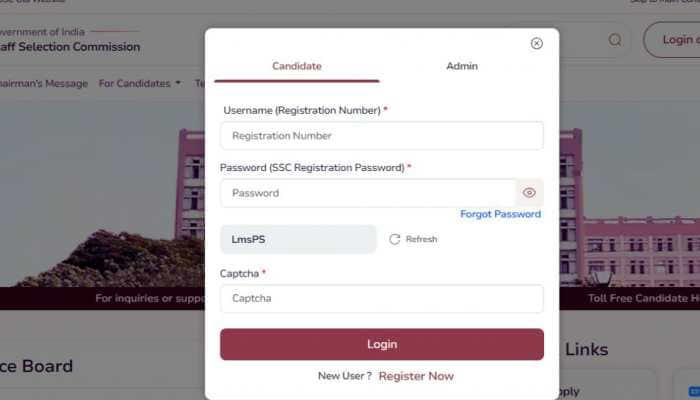
Task: Close the login dialog
Action: click(537, 43)
